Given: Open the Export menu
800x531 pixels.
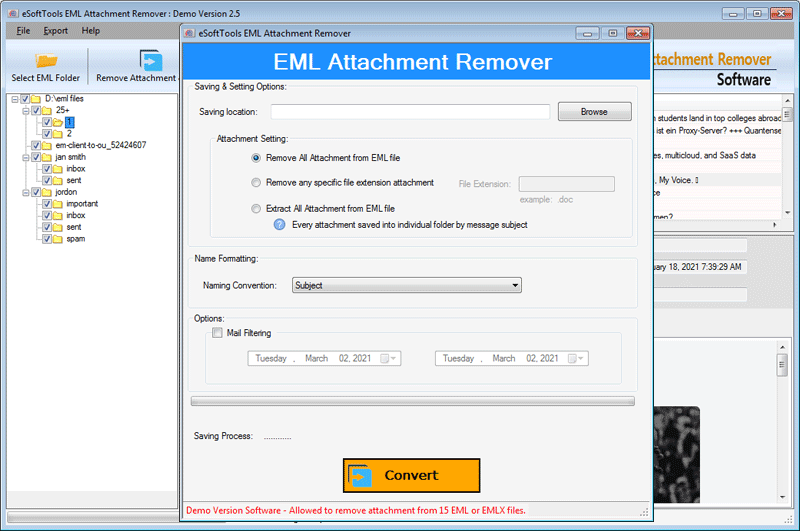Looking at the screenshot, I should (x=56, y=31).
